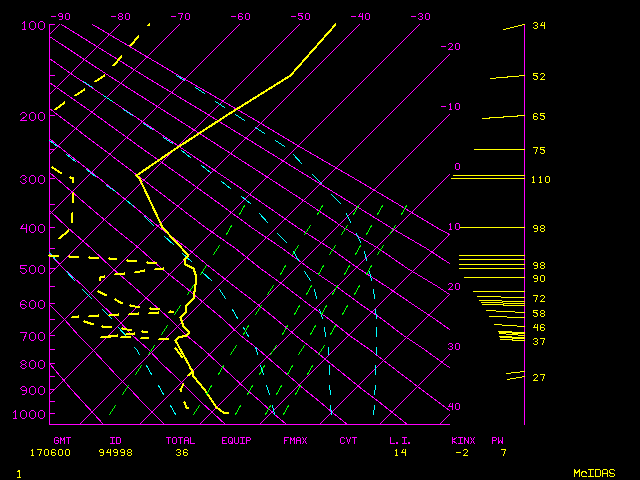Click the 40 isotherm label at right
640x480 pixels.
[454, 407]
